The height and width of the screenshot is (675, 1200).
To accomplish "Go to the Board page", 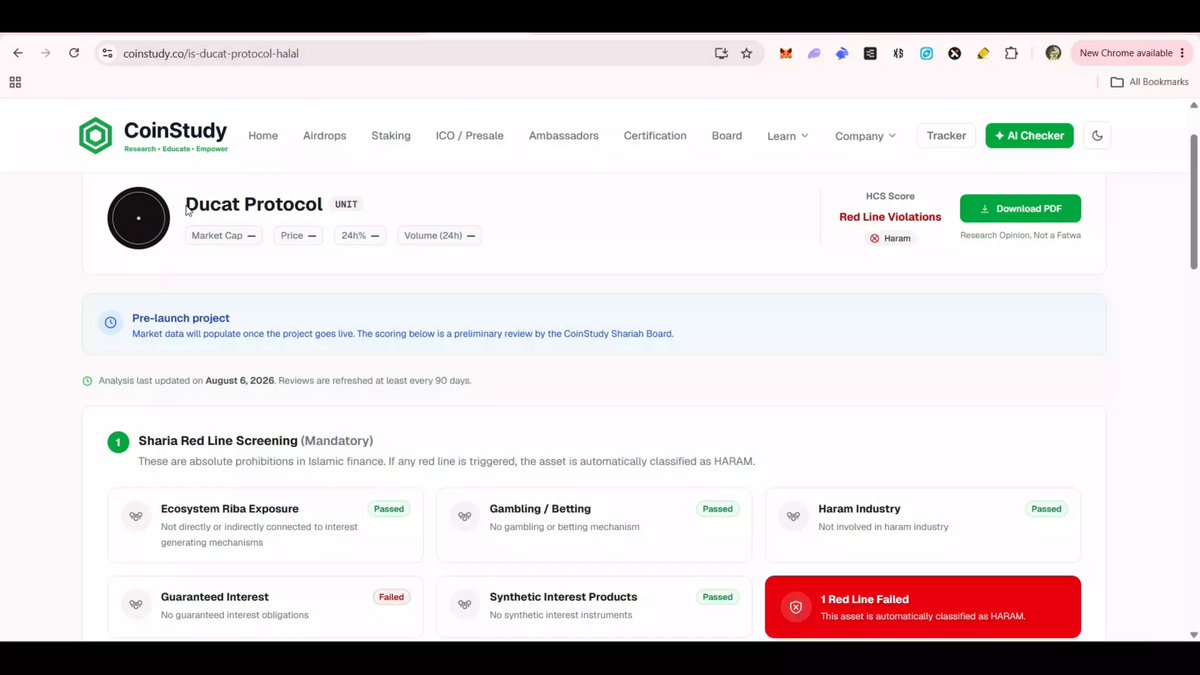I will point(727,136).
